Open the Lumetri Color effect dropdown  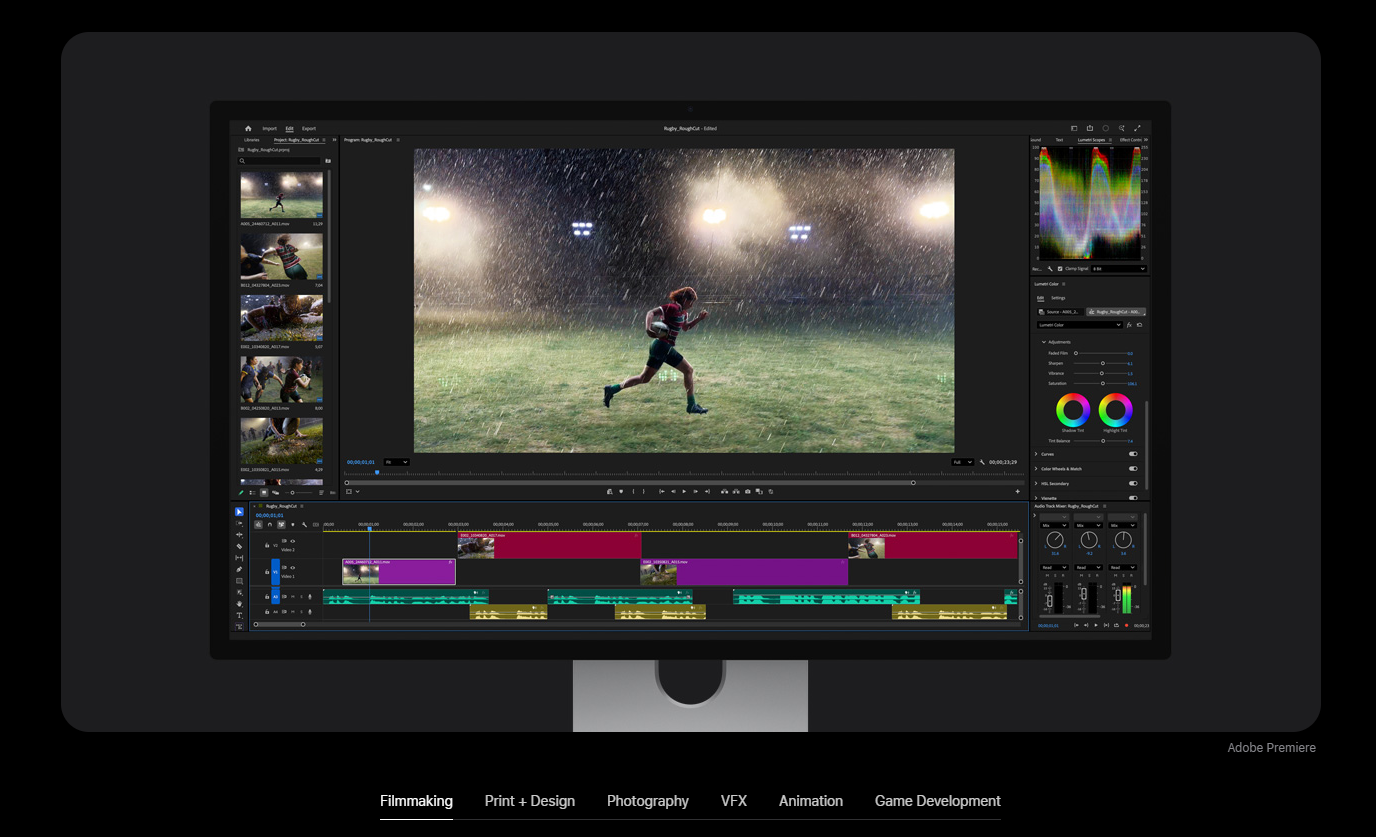coord(1080,325)
